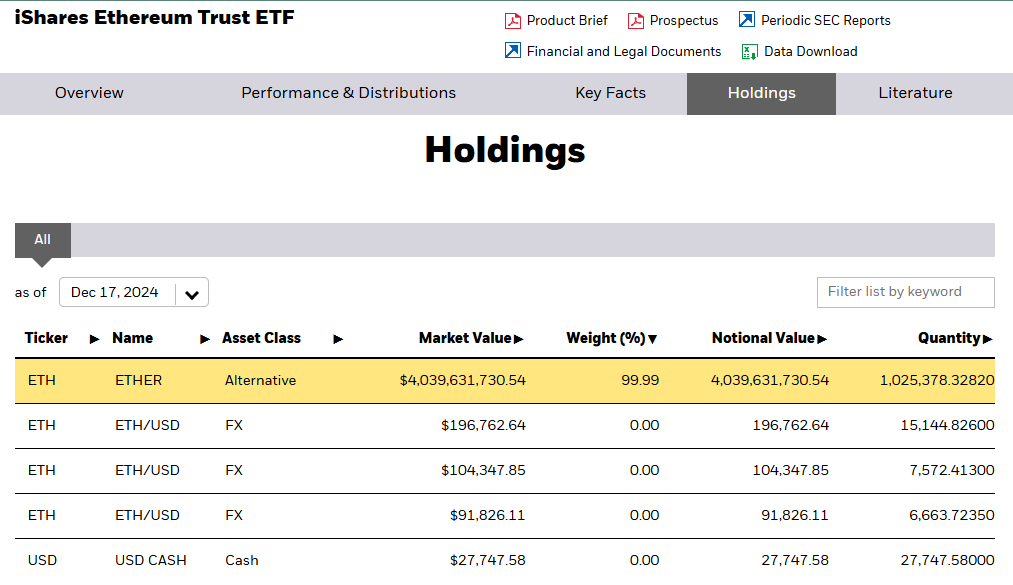1013x585 pixels.
Task: Select market value $27,747.58
Action: pos(487,561)
